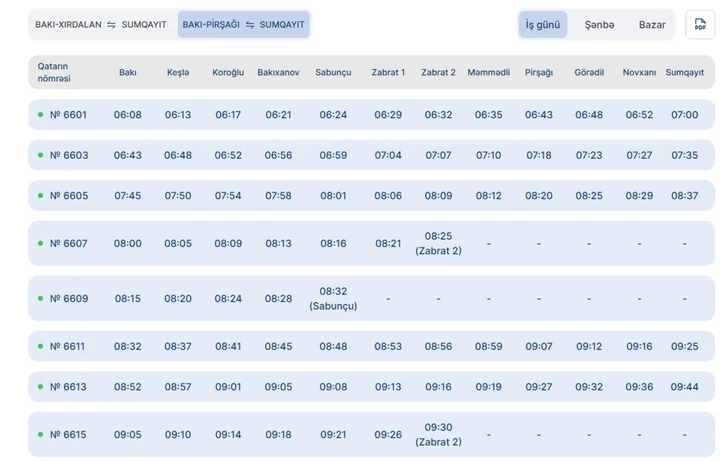The height and width of the screenshot is (462, 728).
Task: Click 08:15 Bakı time of train 6609
Action: (x=128, y=299)
